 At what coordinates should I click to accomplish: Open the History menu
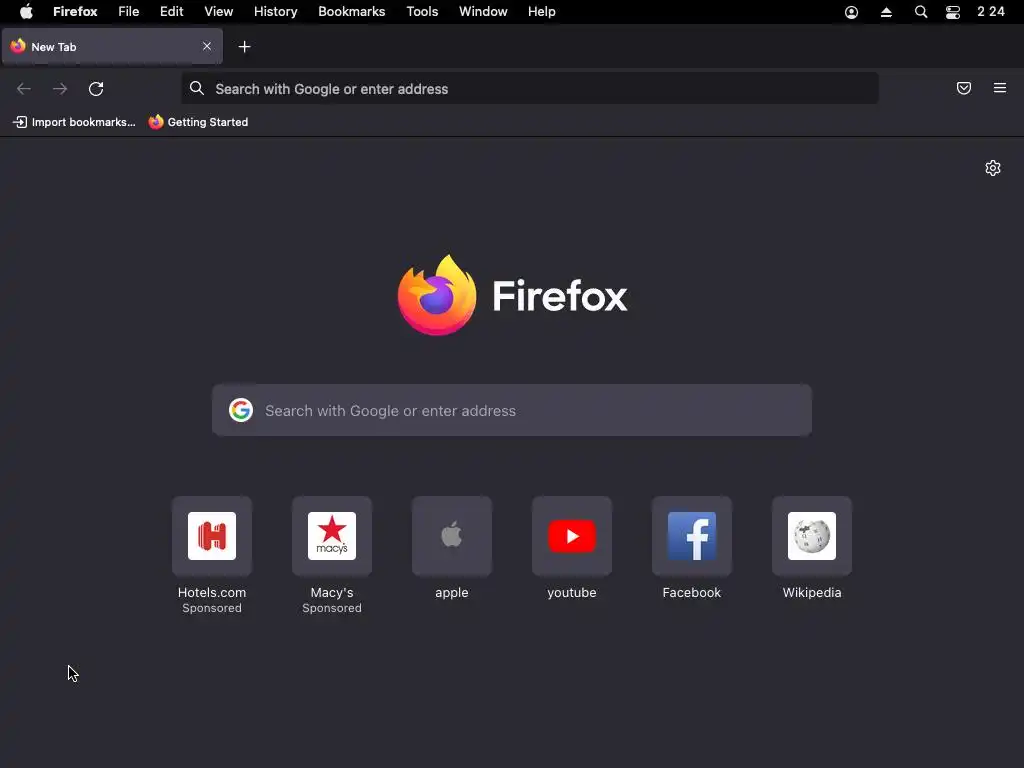(276, 12)
